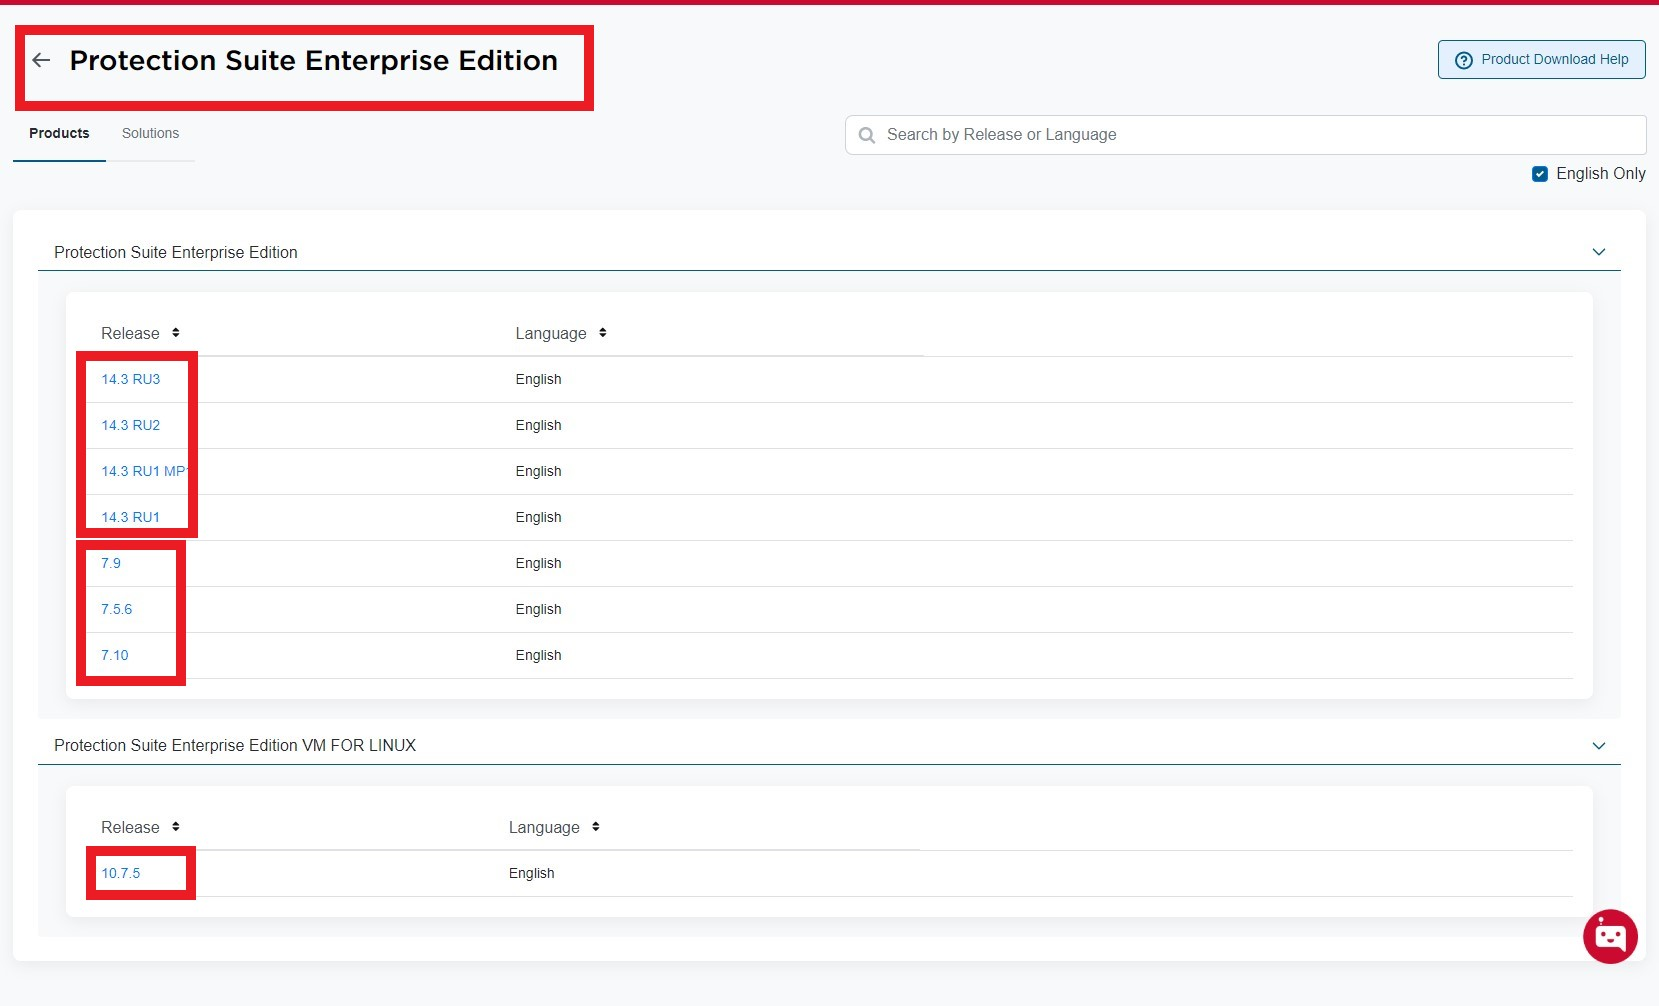Open release 14.3 RU1 MP1

point(144,471)
